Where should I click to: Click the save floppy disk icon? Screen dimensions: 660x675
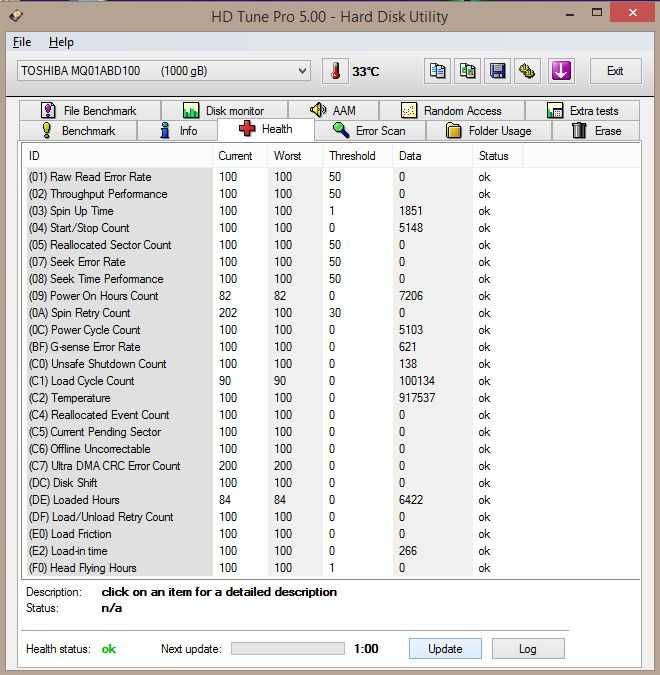498,71
